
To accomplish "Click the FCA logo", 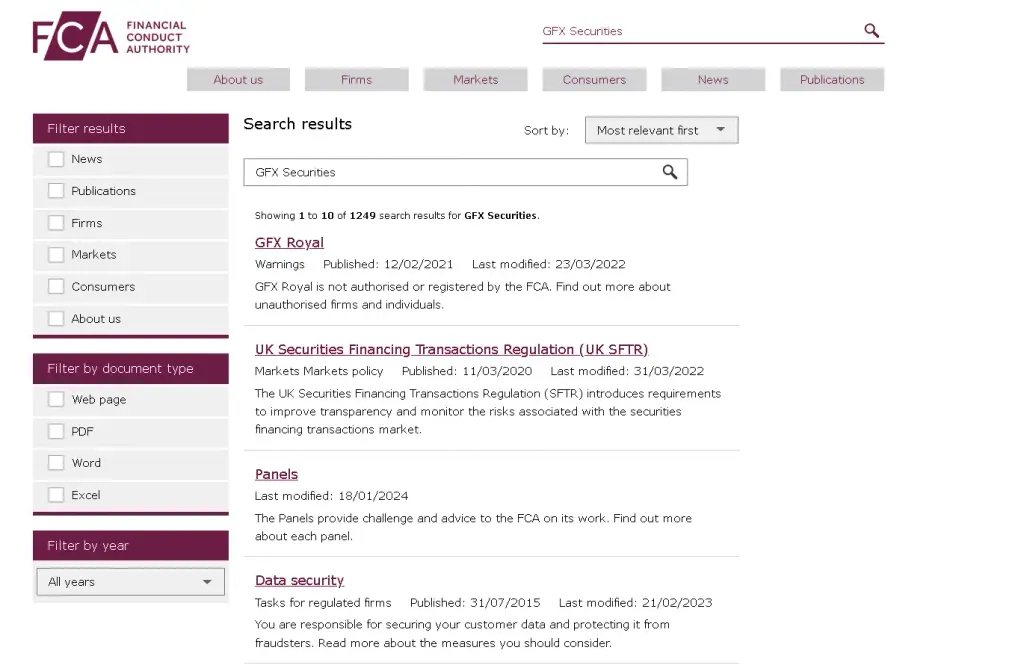I will pos(111,36).
